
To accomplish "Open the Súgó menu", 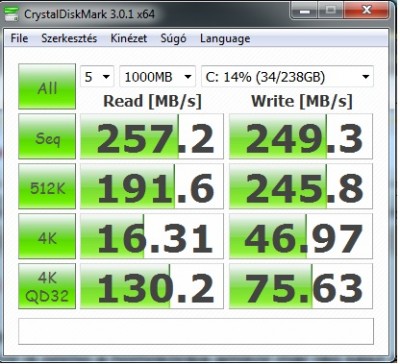I will pyautogui.click(x=173, y=38).
